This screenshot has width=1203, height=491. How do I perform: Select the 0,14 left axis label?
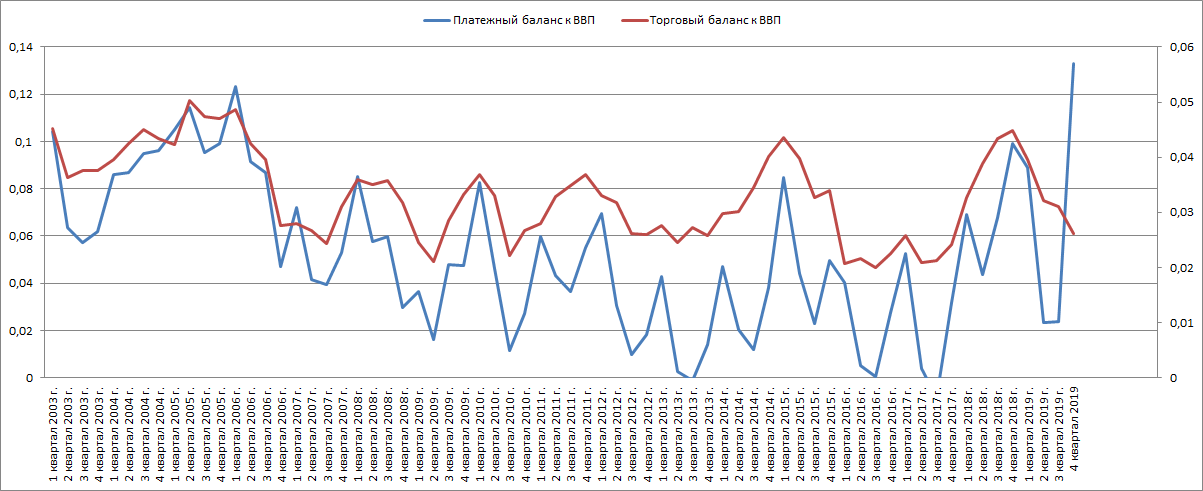tap(19, 47)
